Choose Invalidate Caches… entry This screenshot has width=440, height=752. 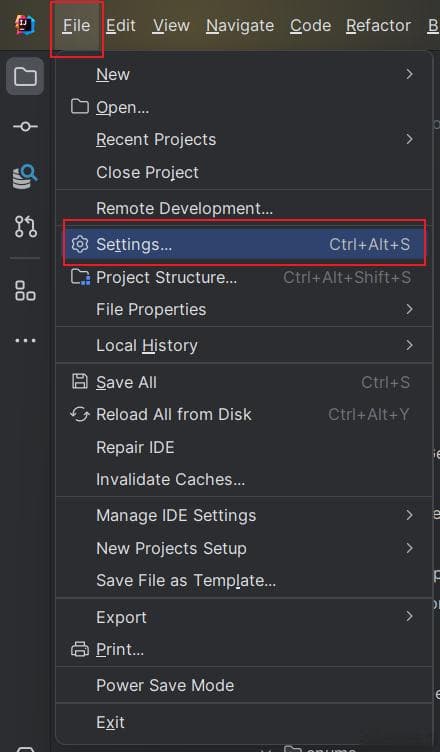244,479
